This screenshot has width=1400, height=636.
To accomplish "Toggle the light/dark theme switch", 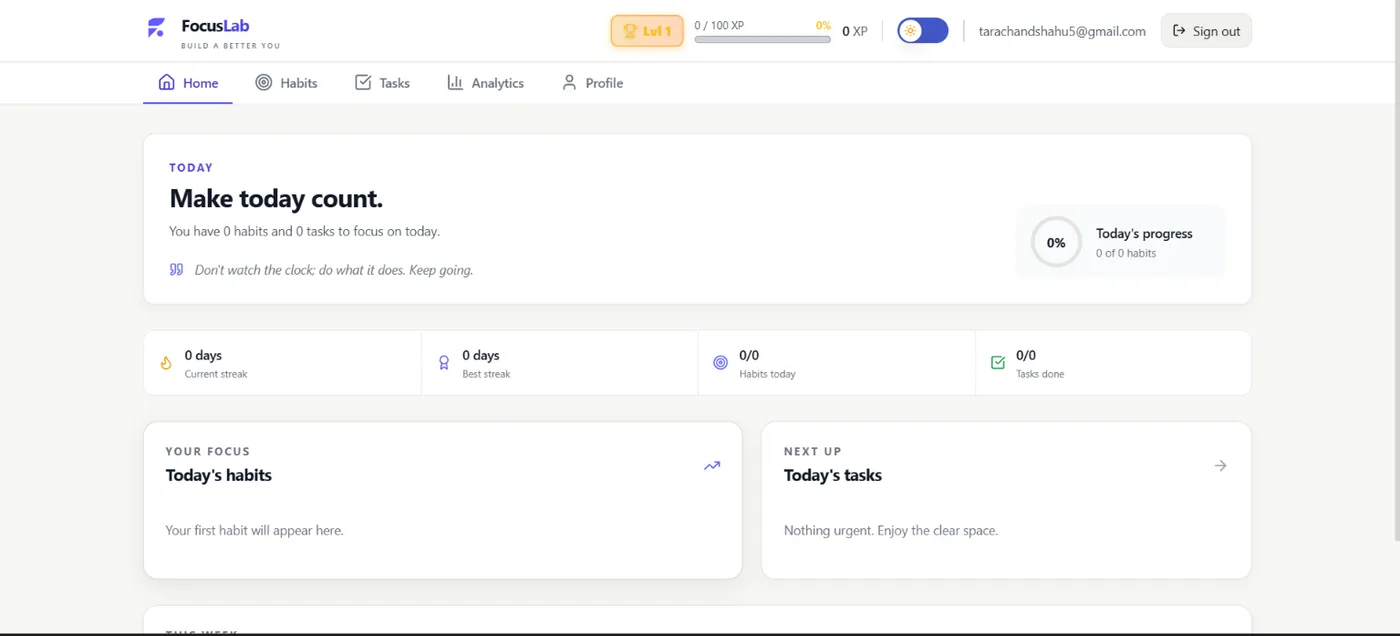I will pos(922,31).
